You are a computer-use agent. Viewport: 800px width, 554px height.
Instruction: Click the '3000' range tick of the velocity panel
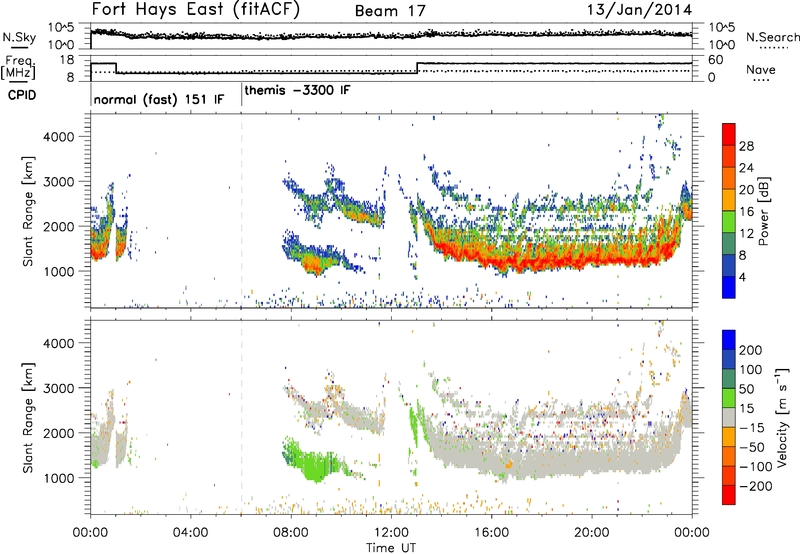59,388
